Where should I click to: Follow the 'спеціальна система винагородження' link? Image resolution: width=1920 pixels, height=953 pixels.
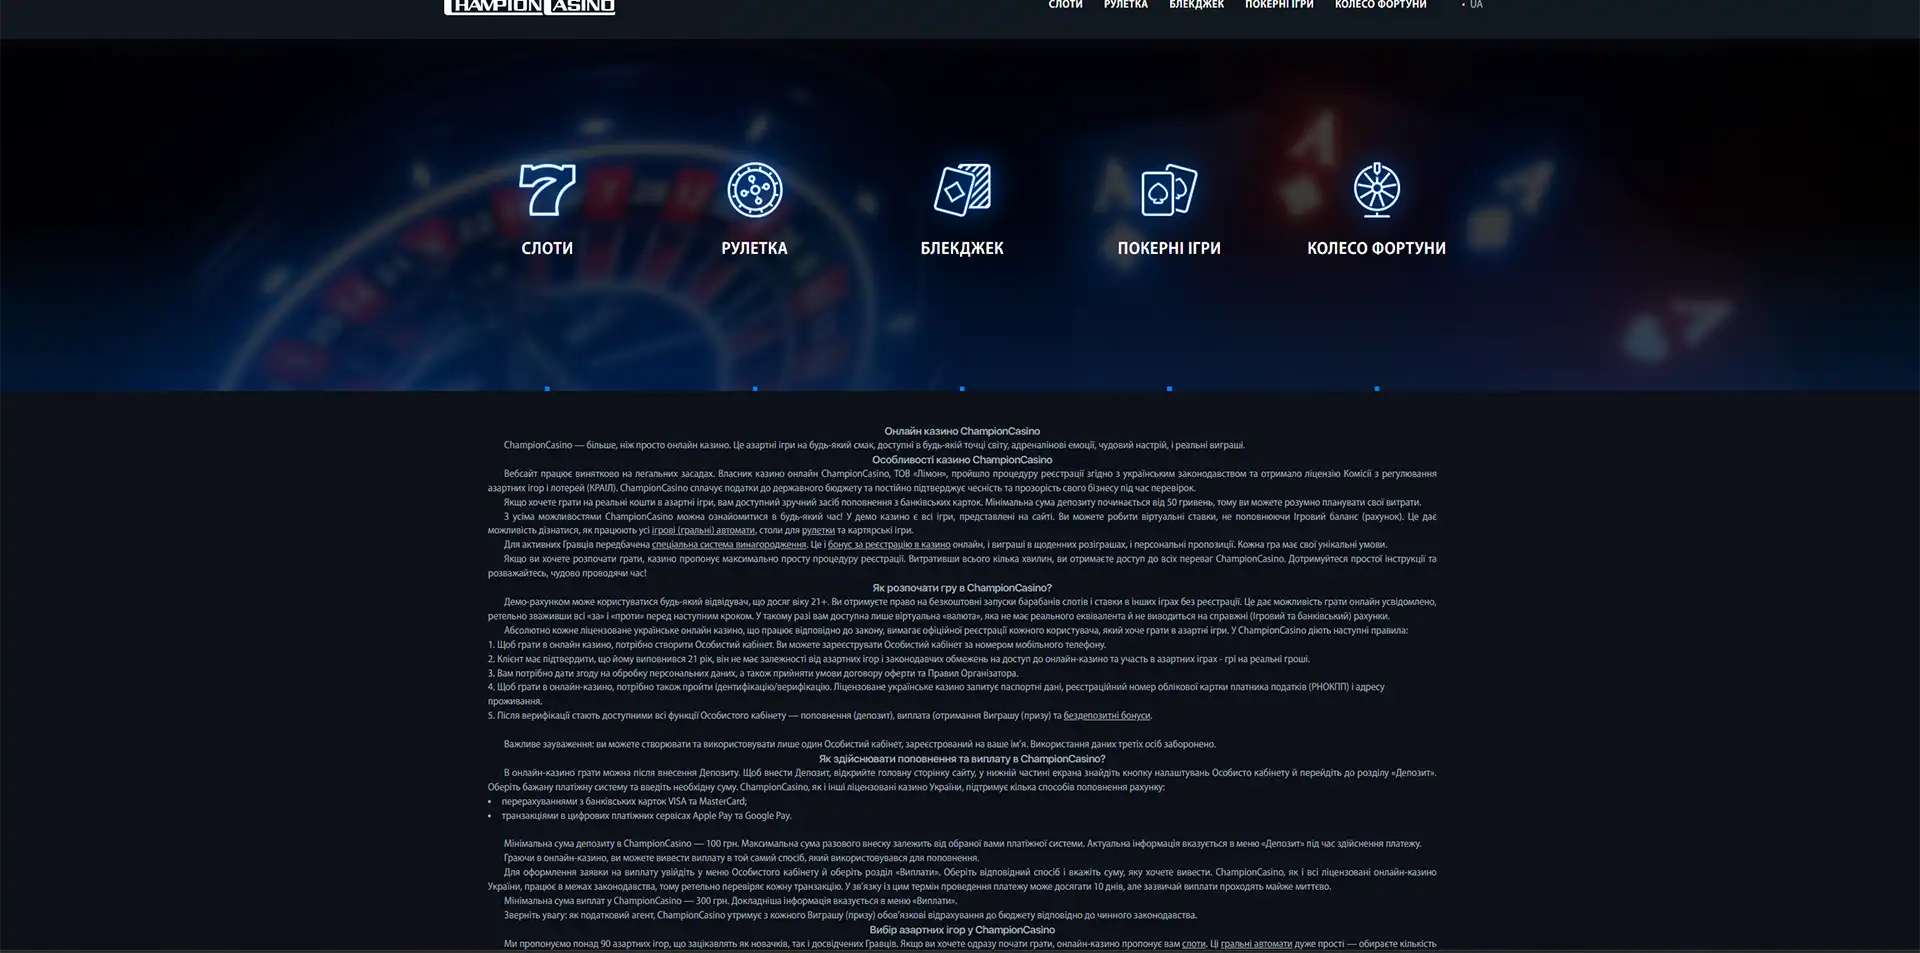[728, 545]
